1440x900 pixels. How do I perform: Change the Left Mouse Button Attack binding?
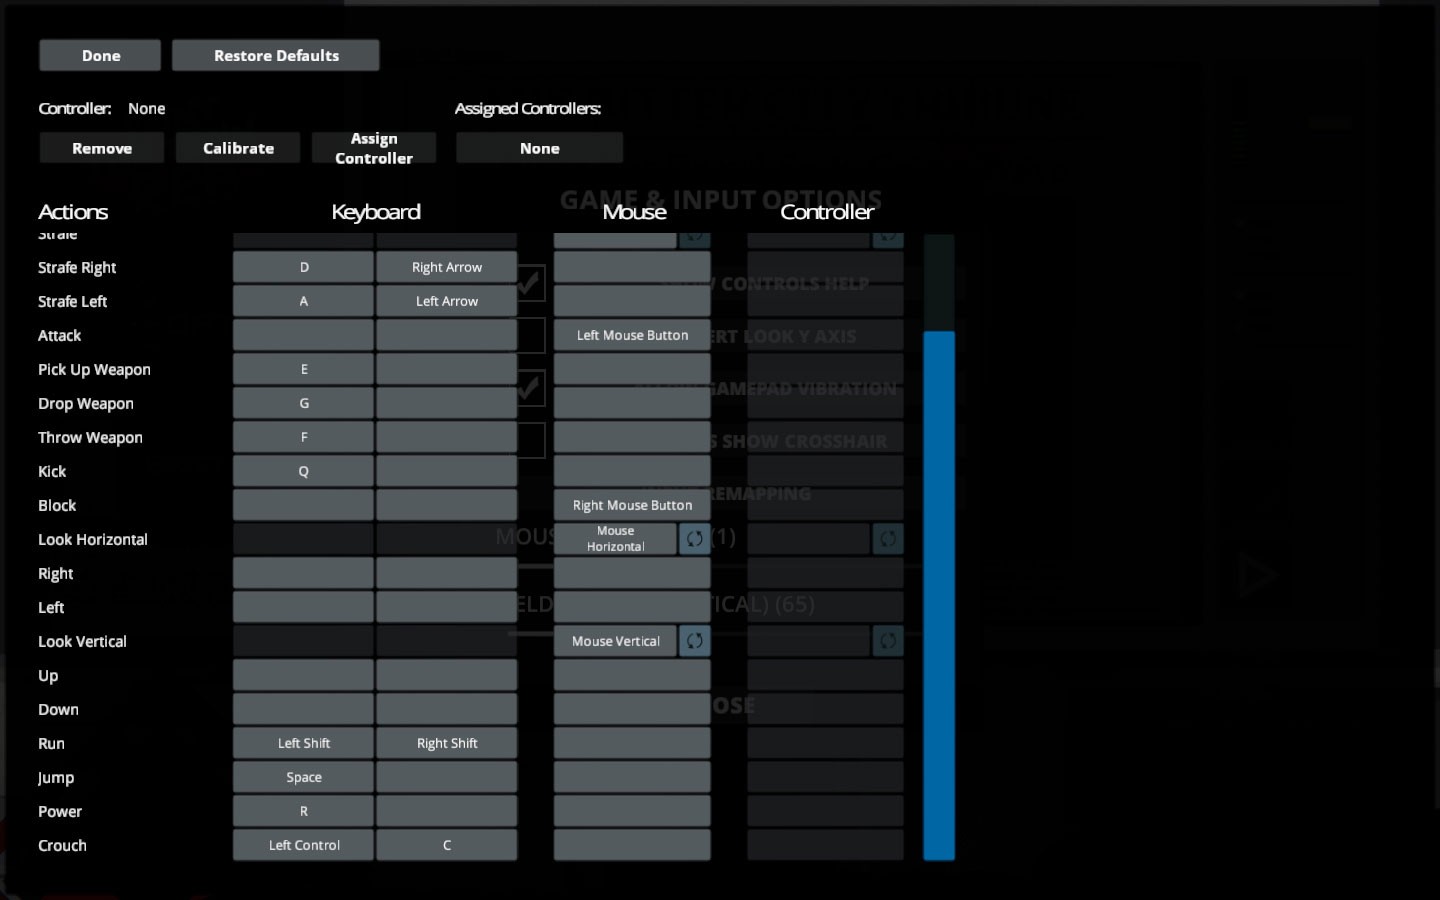point(632,335)
